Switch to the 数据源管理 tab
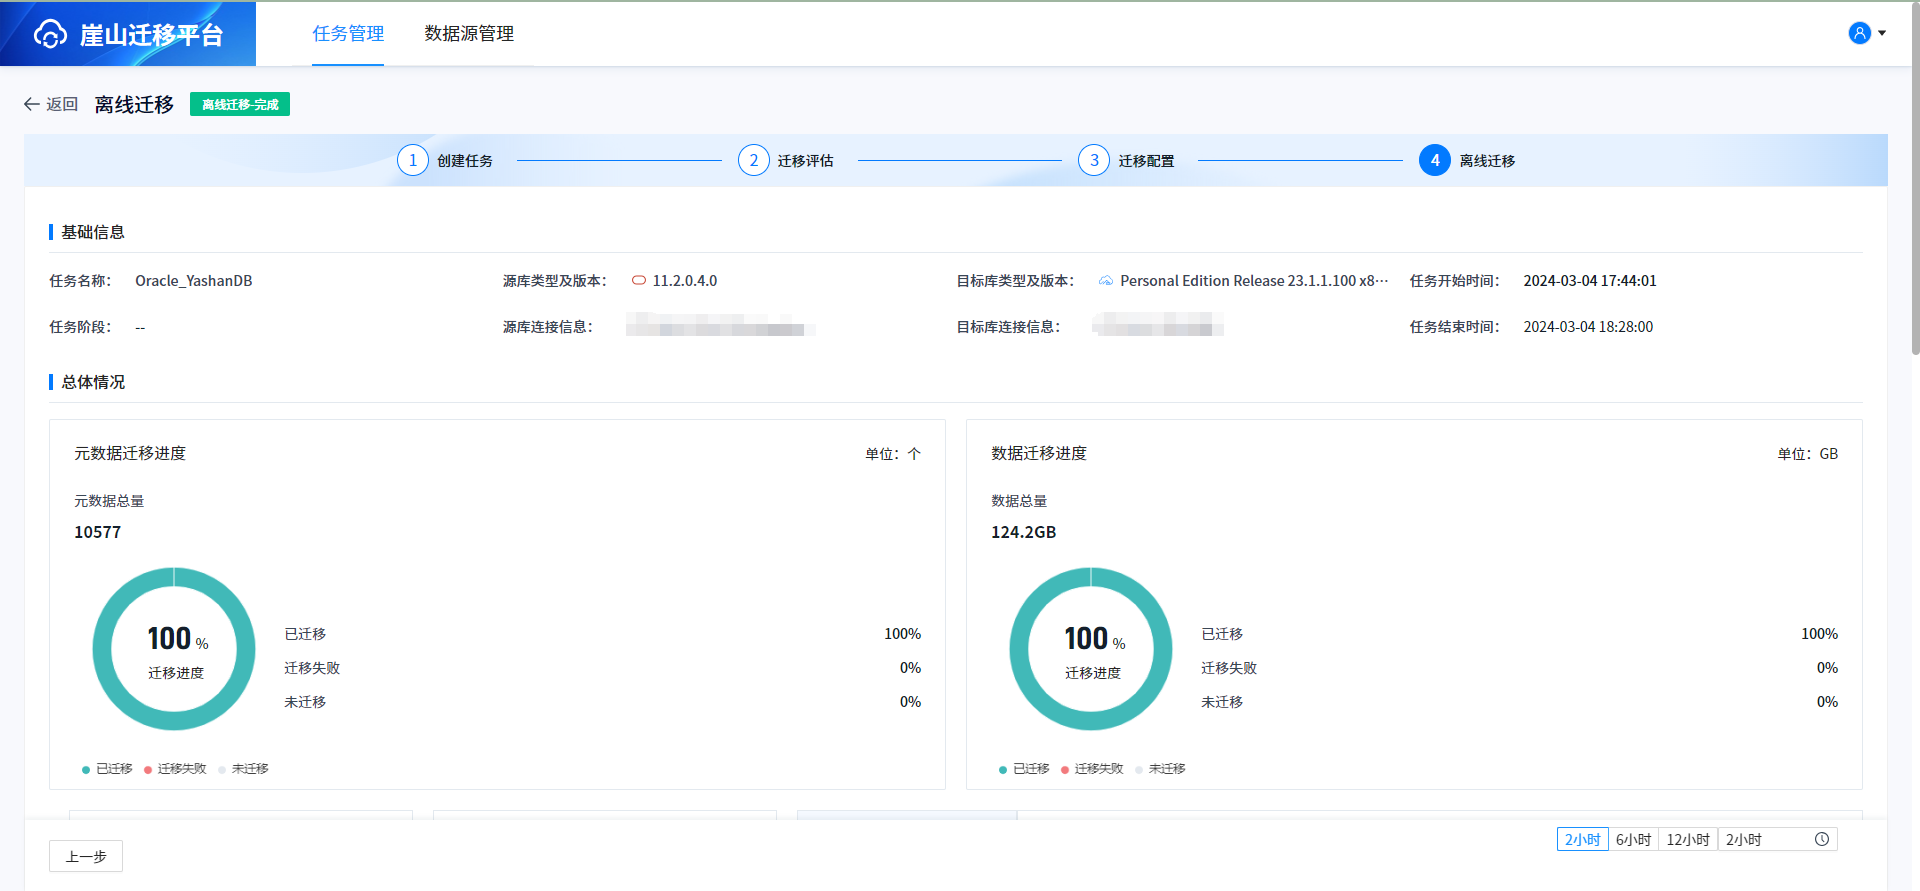 pos(469,34)
